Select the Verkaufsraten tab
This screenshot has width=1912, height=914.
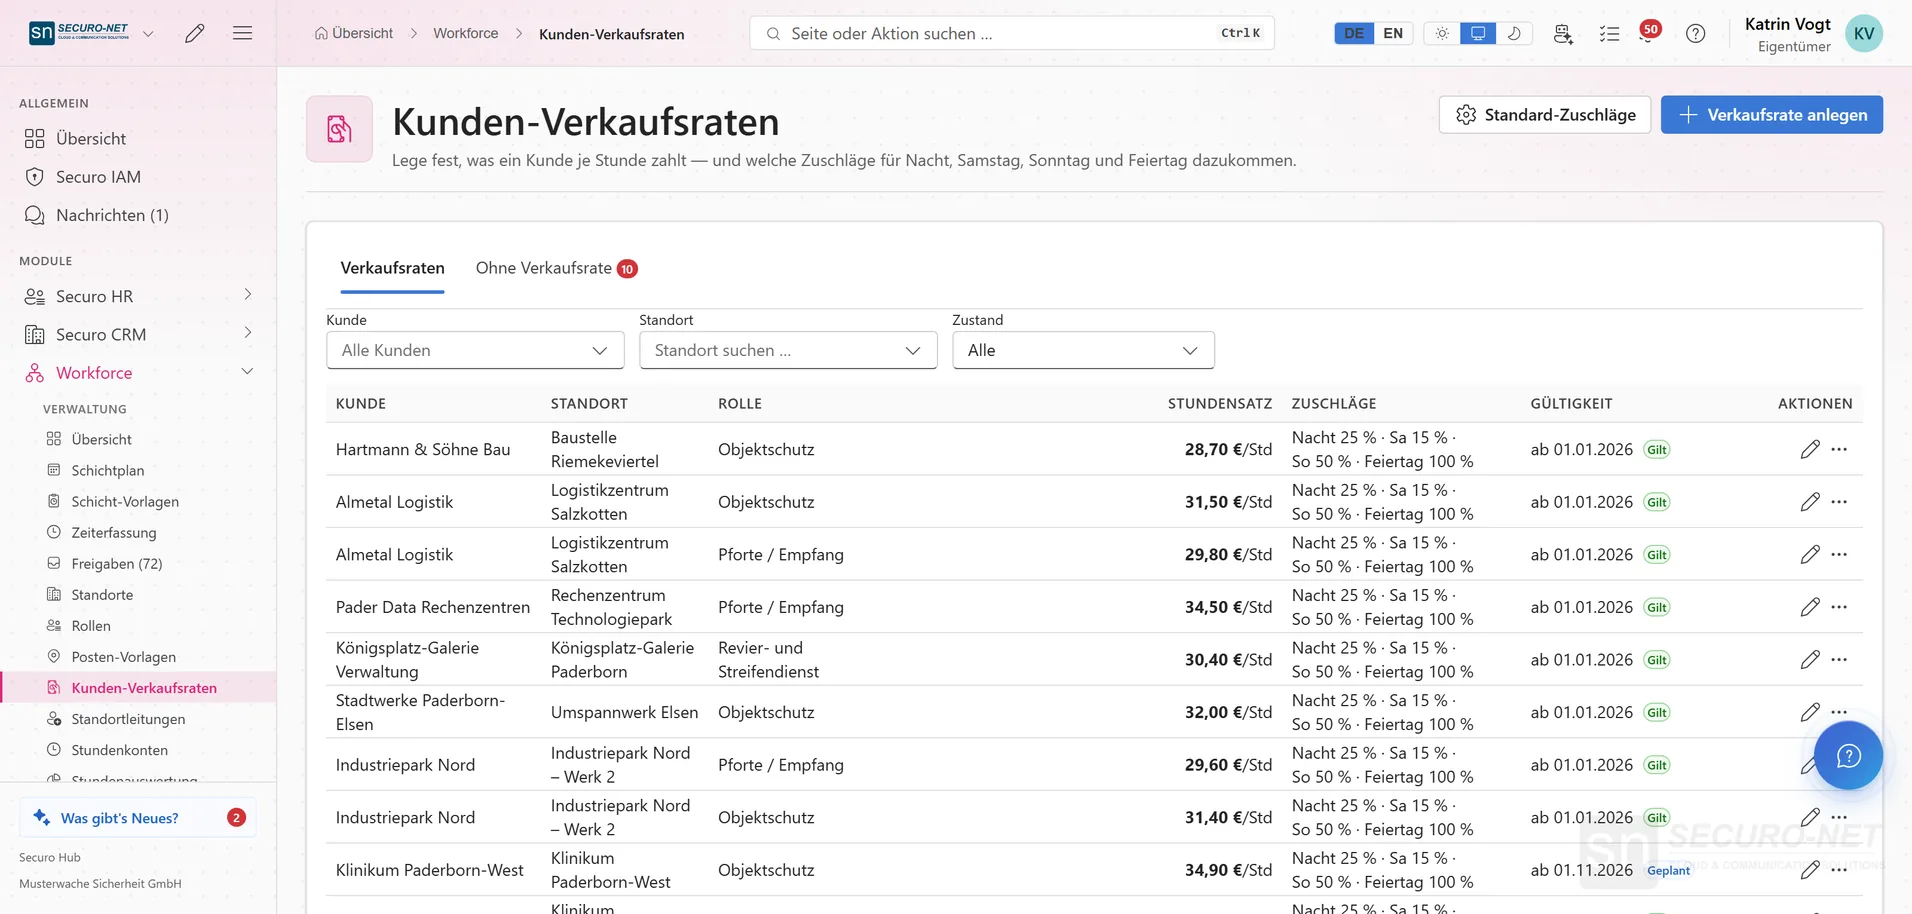pyautogui.click(x=392, y=268)
